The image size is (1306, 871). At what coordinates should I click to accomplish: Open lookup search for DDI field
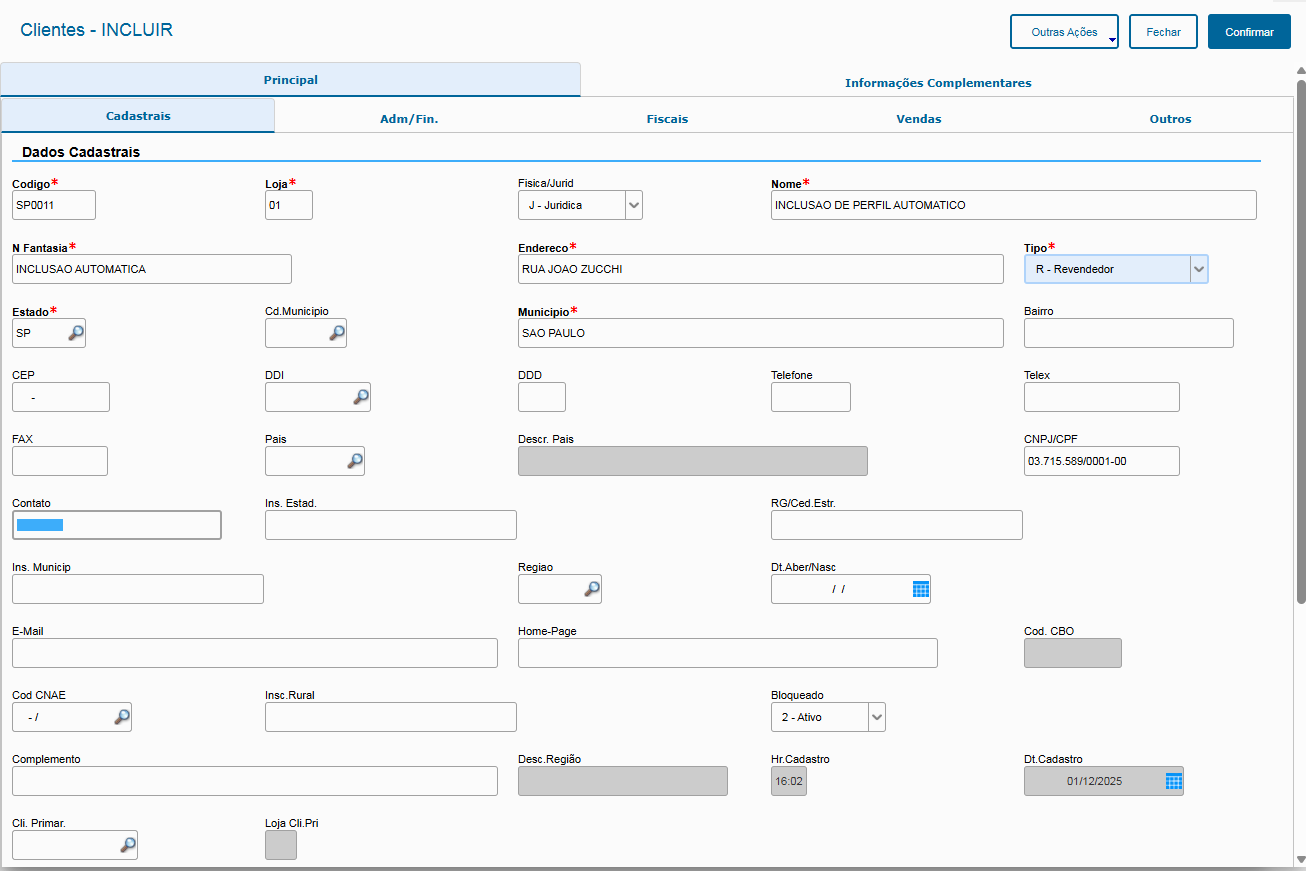click(361, 397)
